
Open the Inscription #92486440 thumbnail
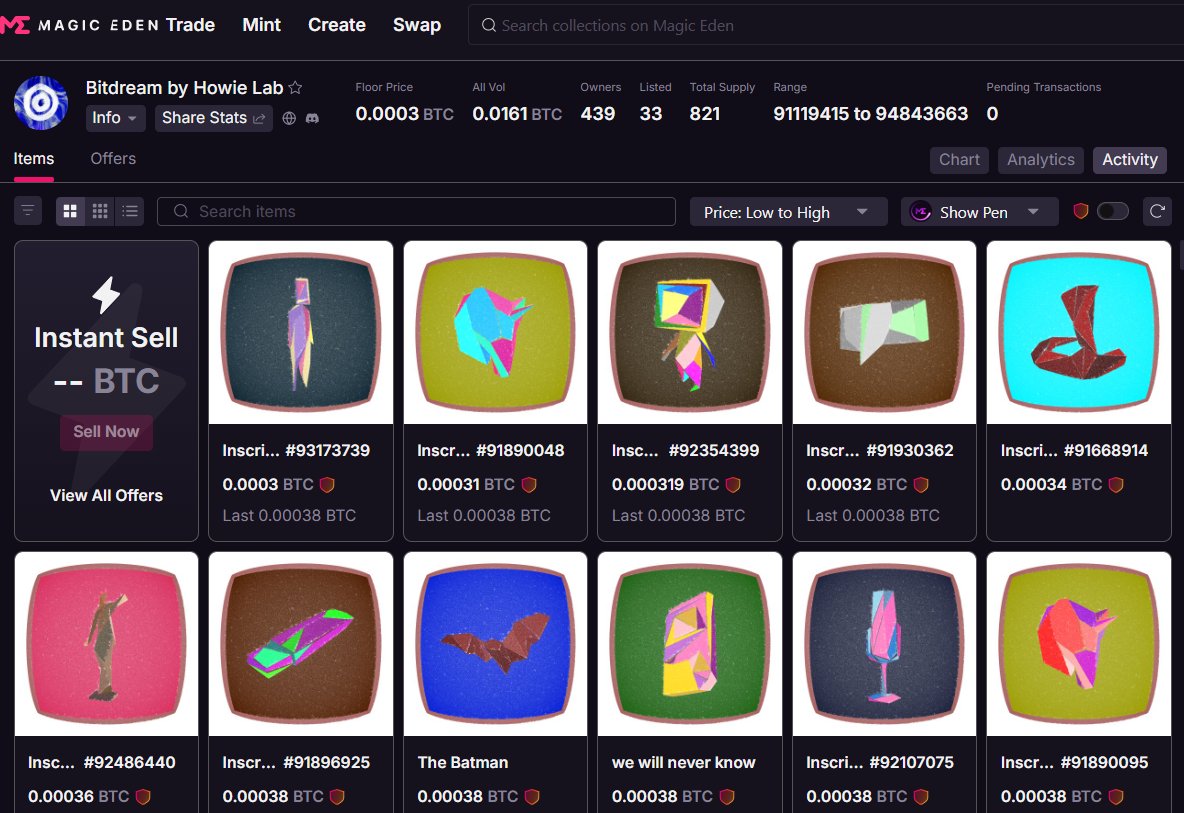[x=106, y=644]
